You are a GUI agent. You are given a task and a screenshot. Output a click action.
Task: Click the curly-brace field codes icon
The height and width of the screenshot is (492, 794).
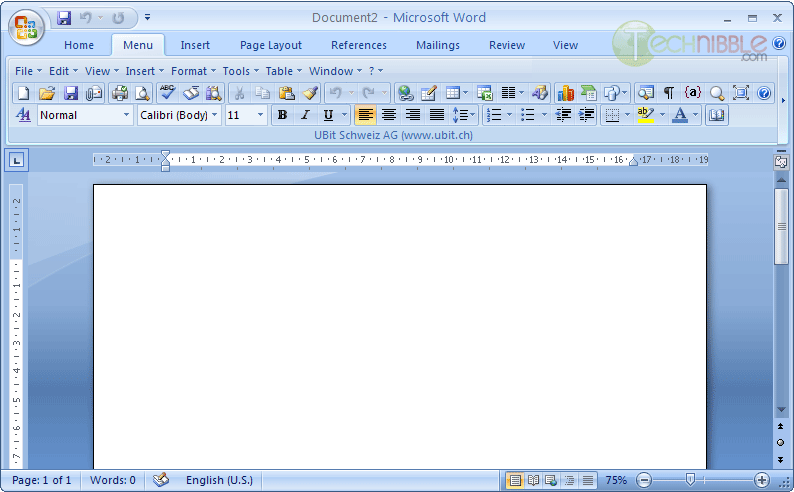[692, 93]
